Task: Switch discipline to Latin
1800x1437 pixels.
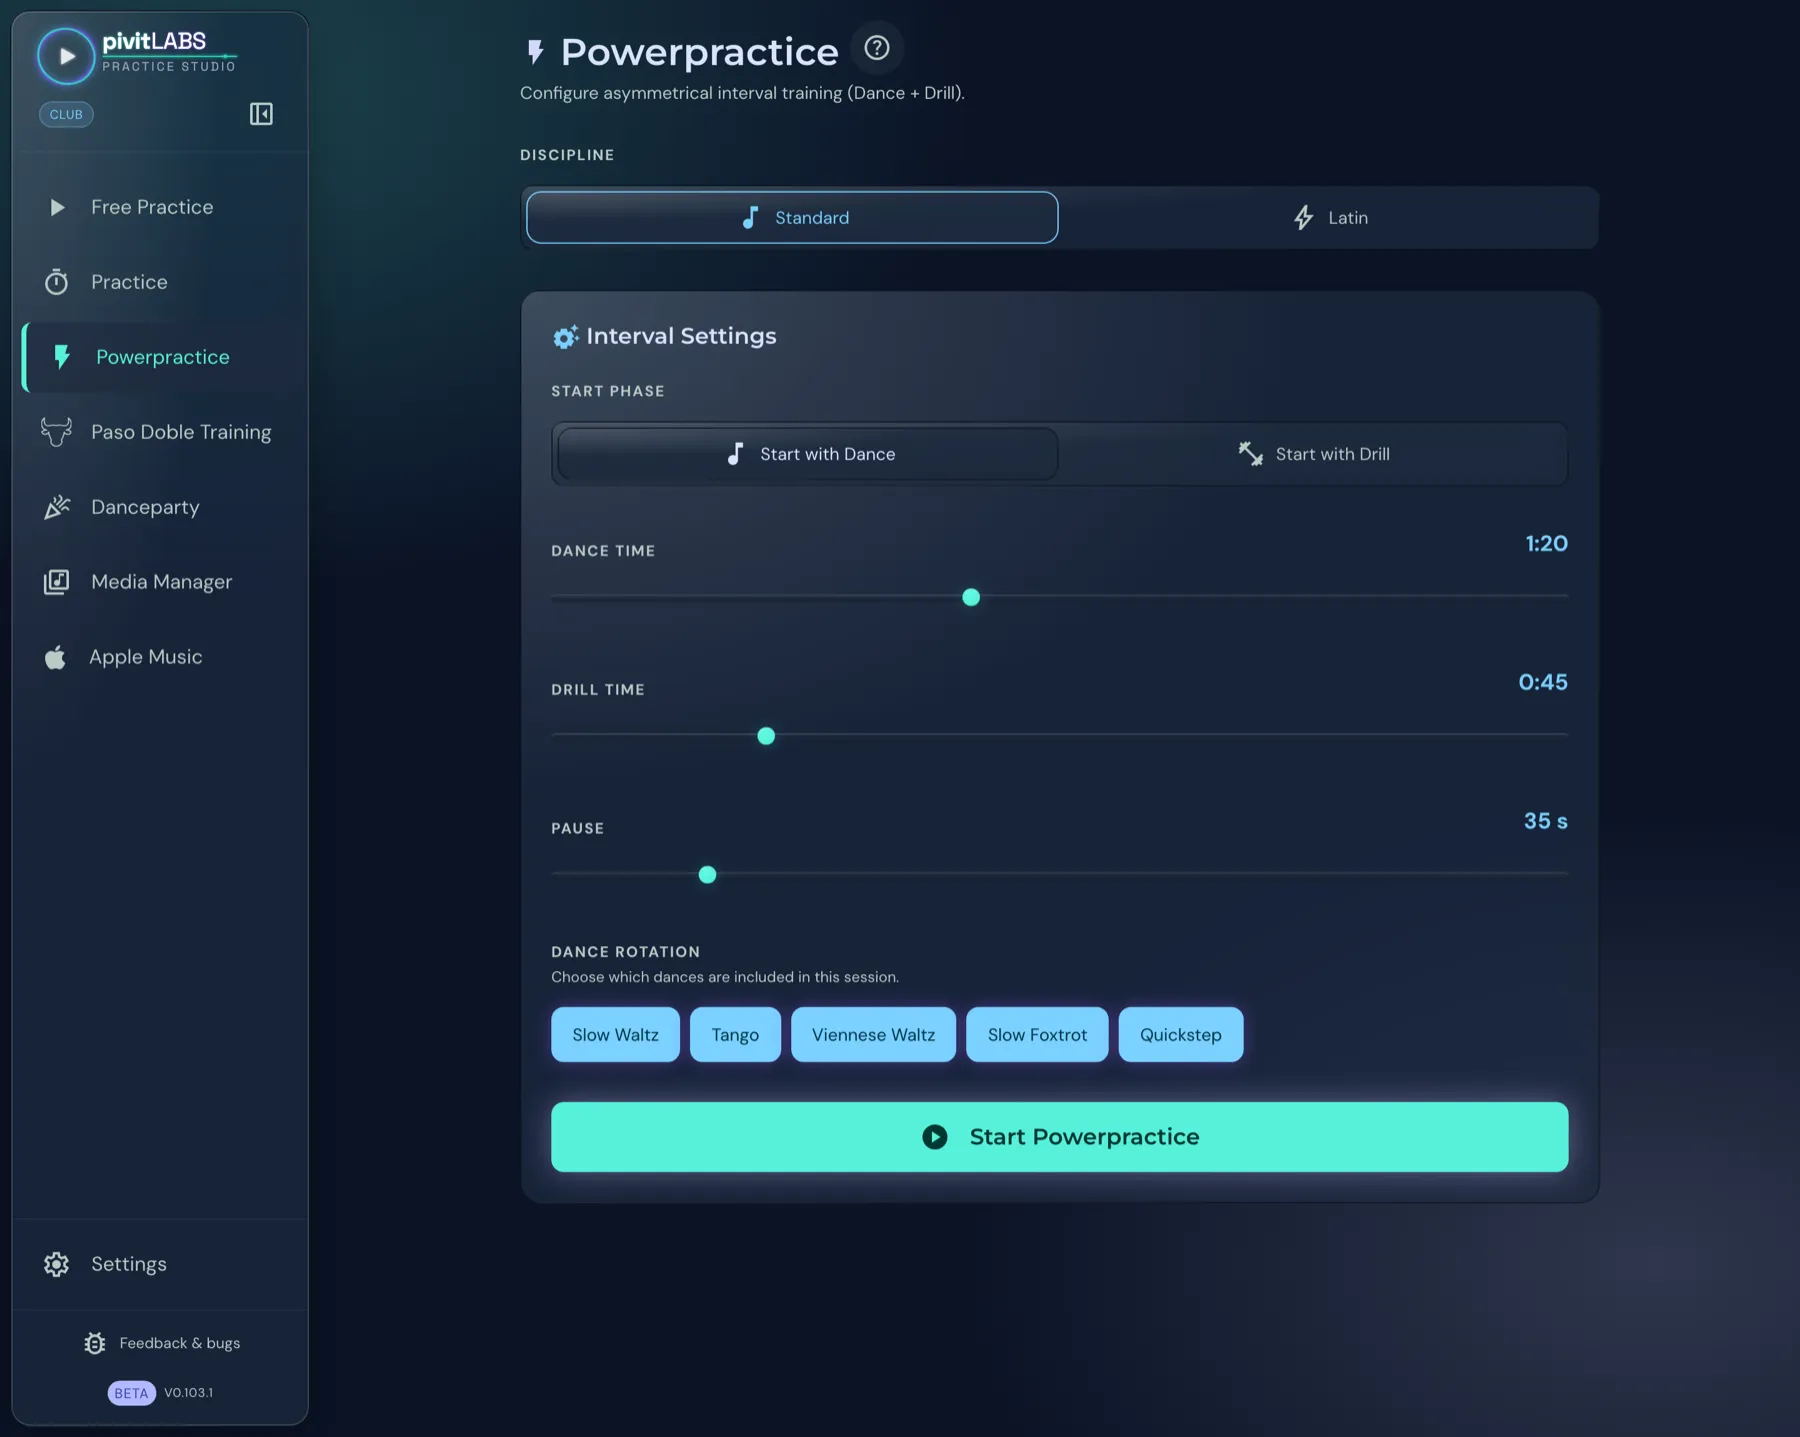Action: click(1329, 218)
